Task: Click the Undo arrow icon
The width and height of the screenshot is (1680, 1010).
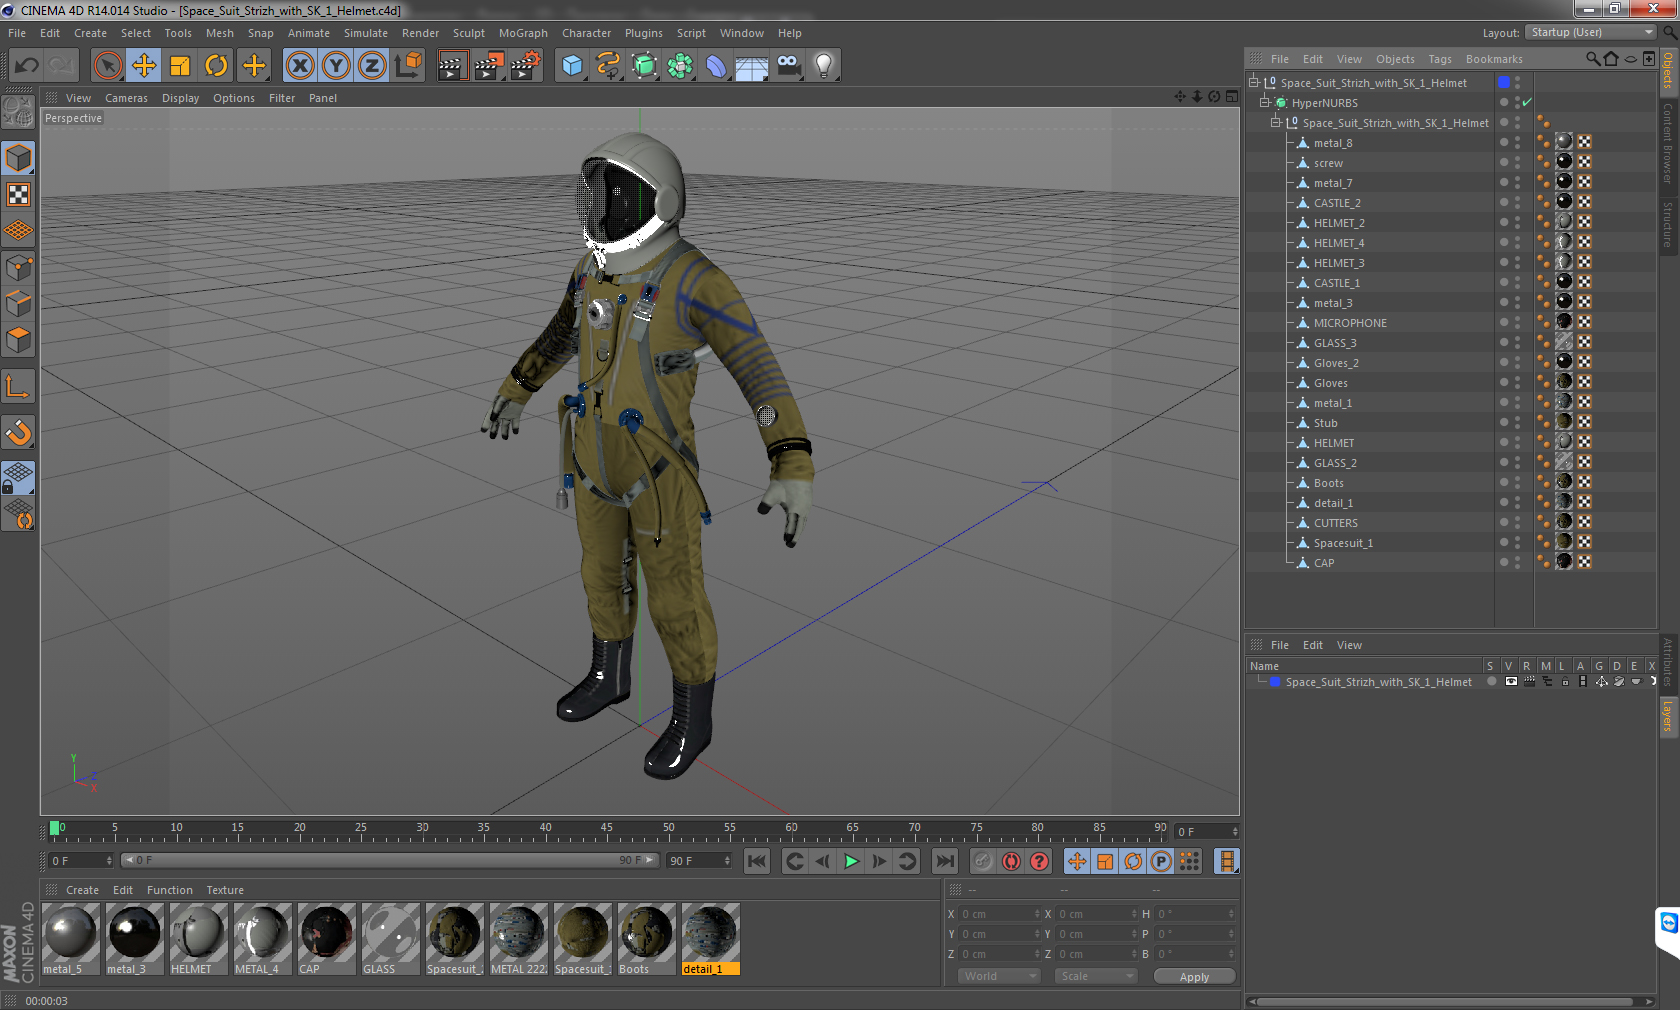Action: tap(27, 66)
